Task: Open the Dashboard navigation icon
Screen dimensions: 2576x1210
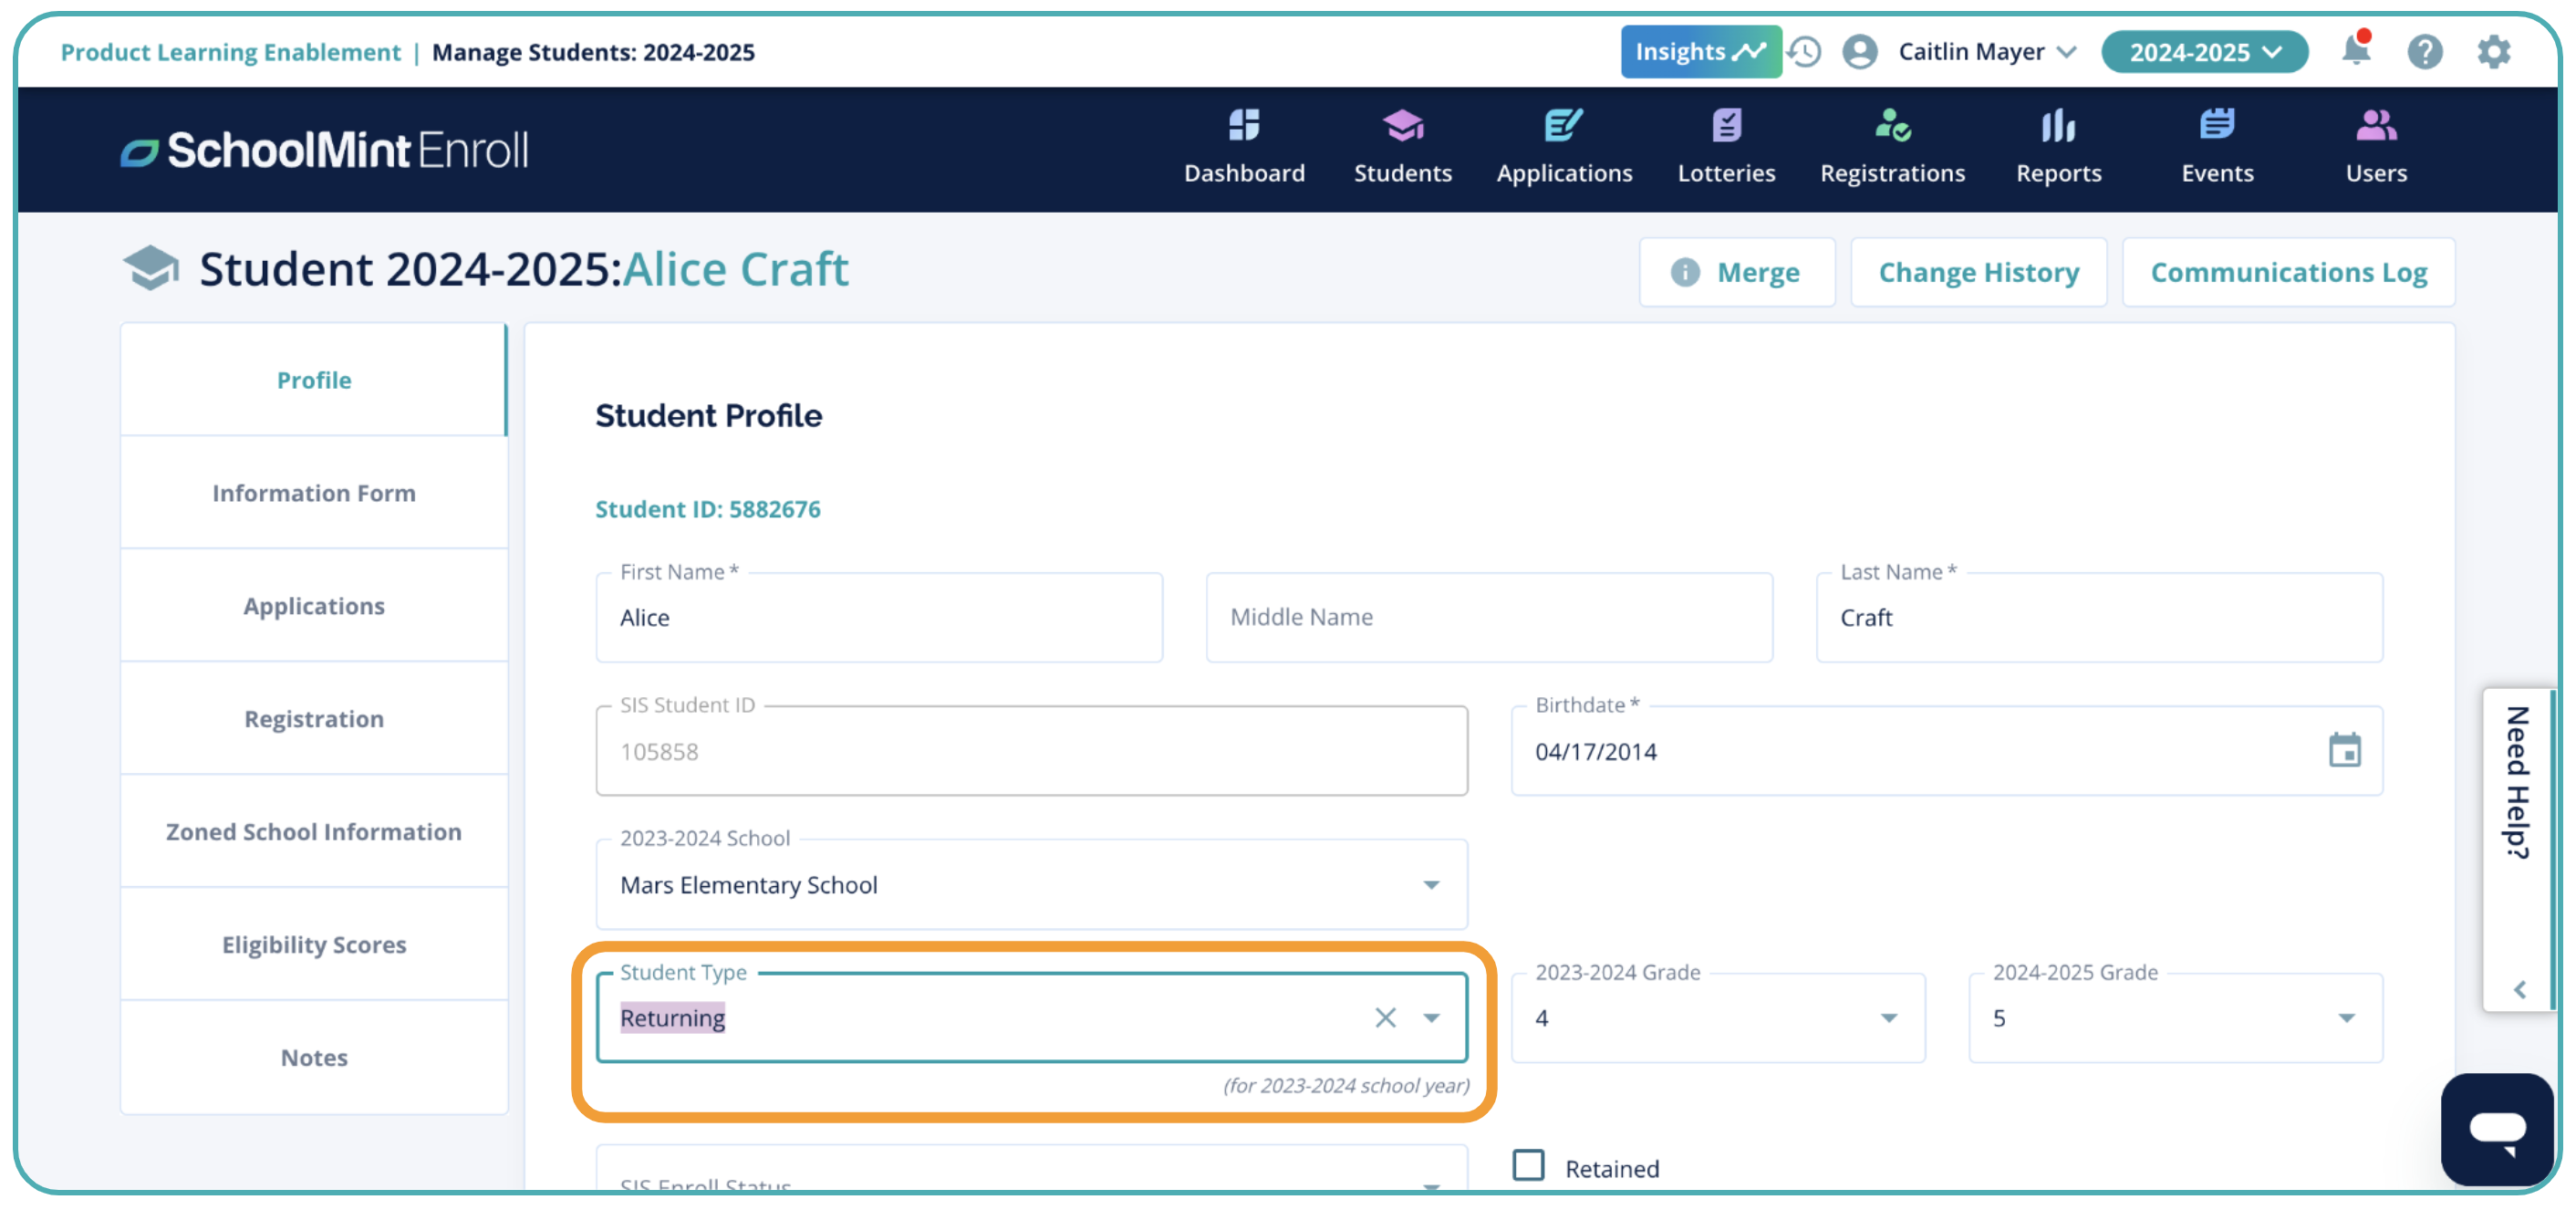Action: click(1243, 126)
